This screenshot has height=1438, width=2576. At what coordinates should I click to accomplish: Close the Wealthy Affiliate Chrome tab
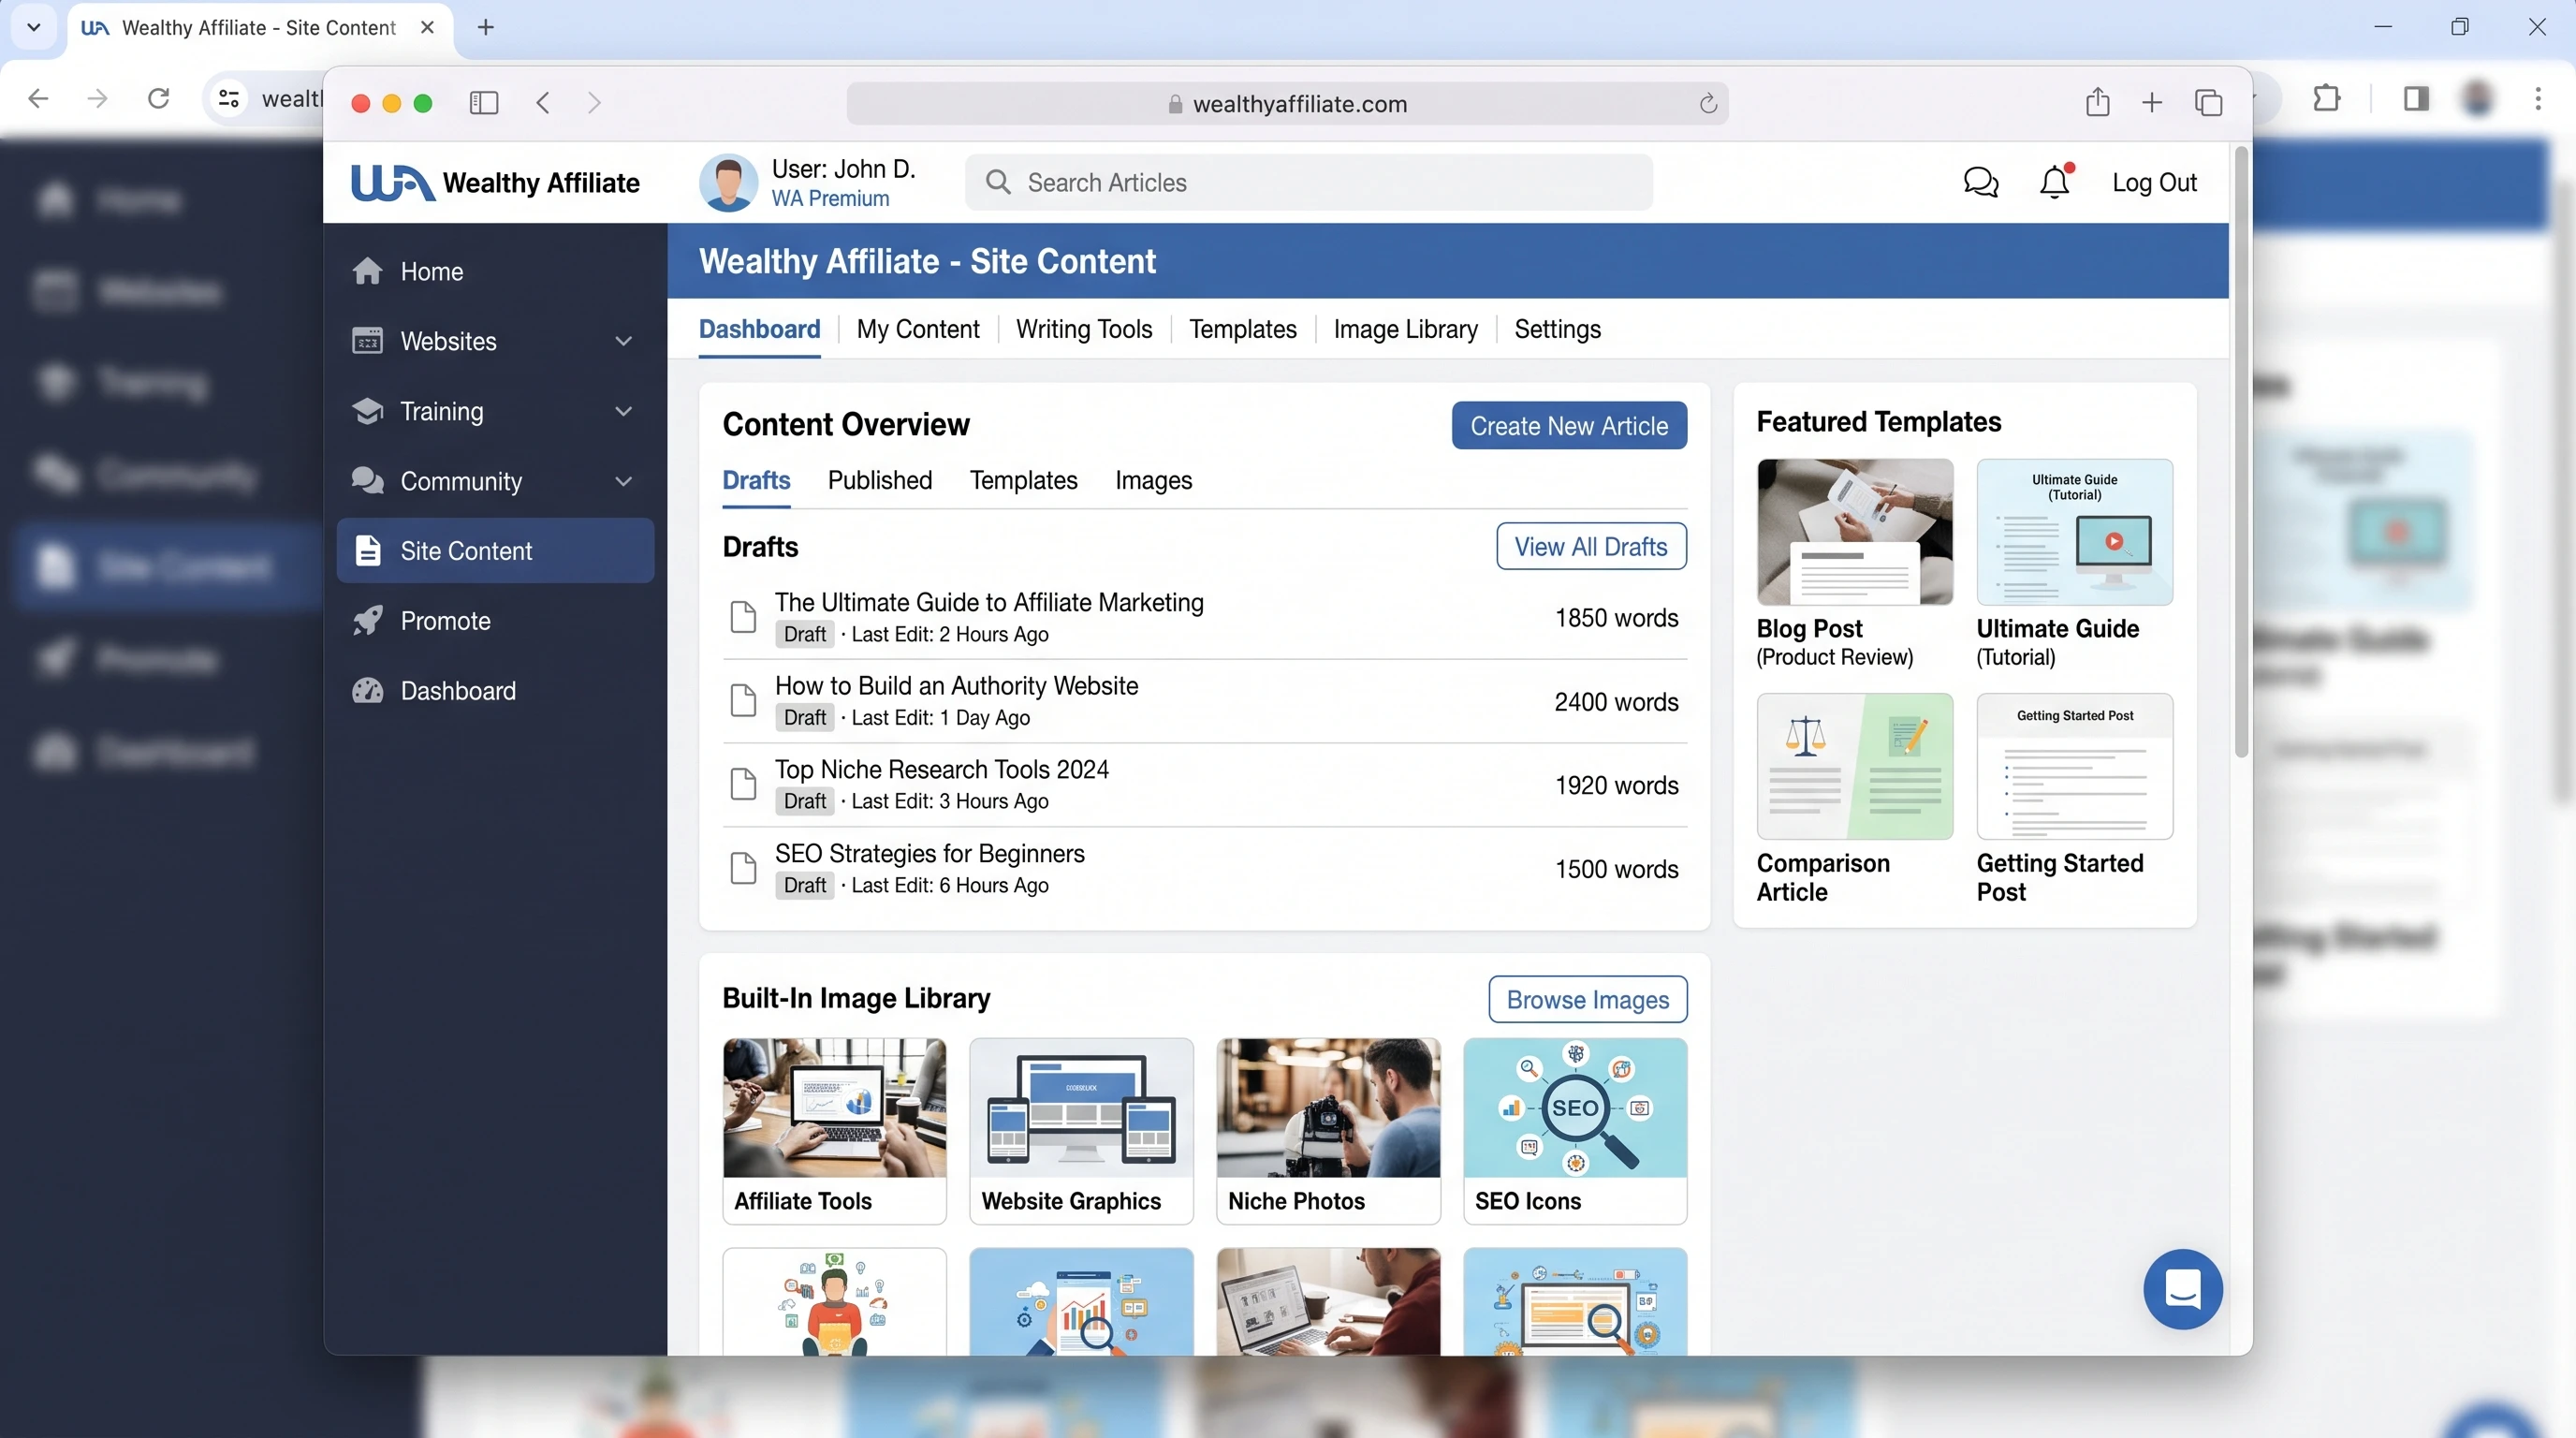point(427,27)
